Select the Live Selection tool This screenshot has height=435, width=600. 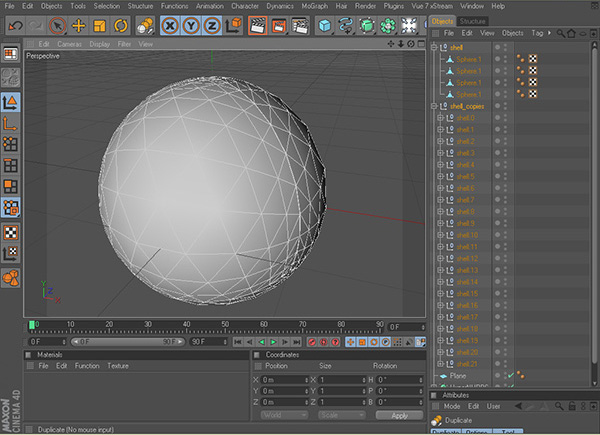coord(57,26)
